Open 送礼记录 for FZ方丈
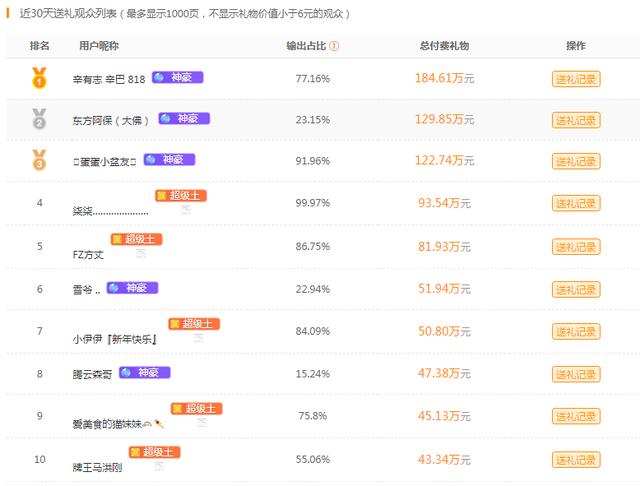 coord(576,247)
